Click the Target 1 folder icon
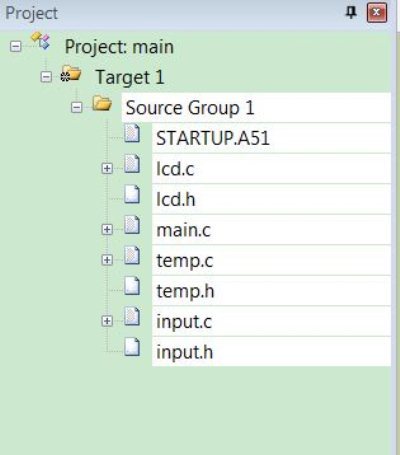The image size is (400, 455). [x=71, y=74]
